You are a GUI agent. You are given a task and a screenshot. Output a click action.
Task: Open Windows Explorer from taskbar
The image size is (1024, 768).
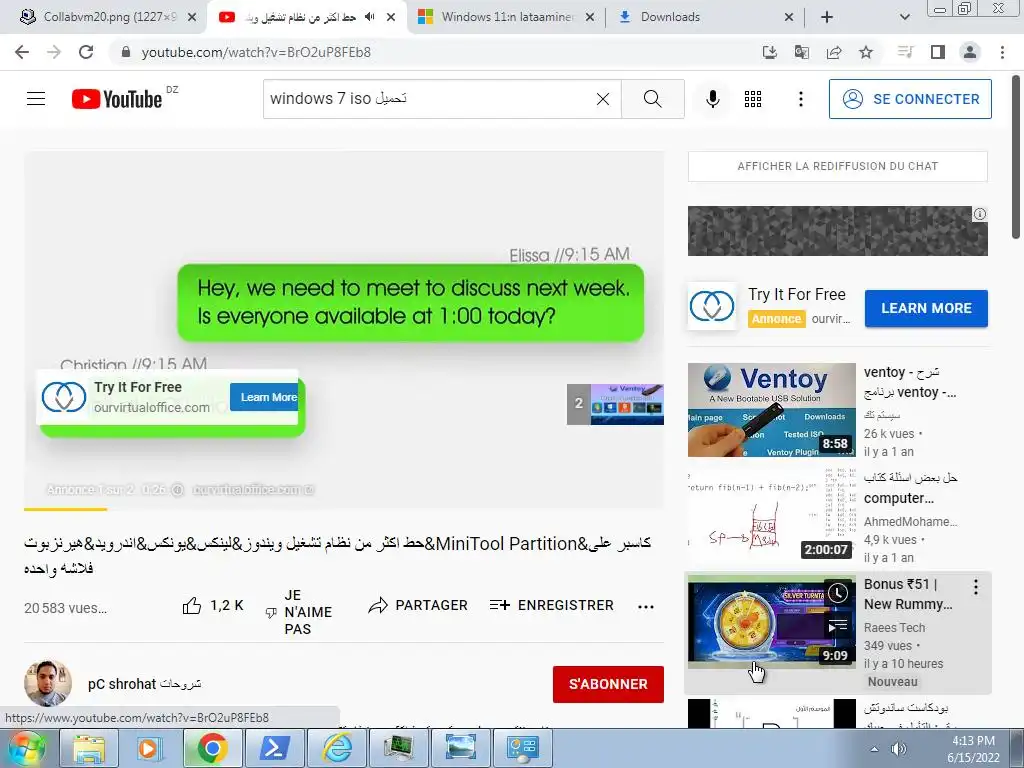(89, 748)
